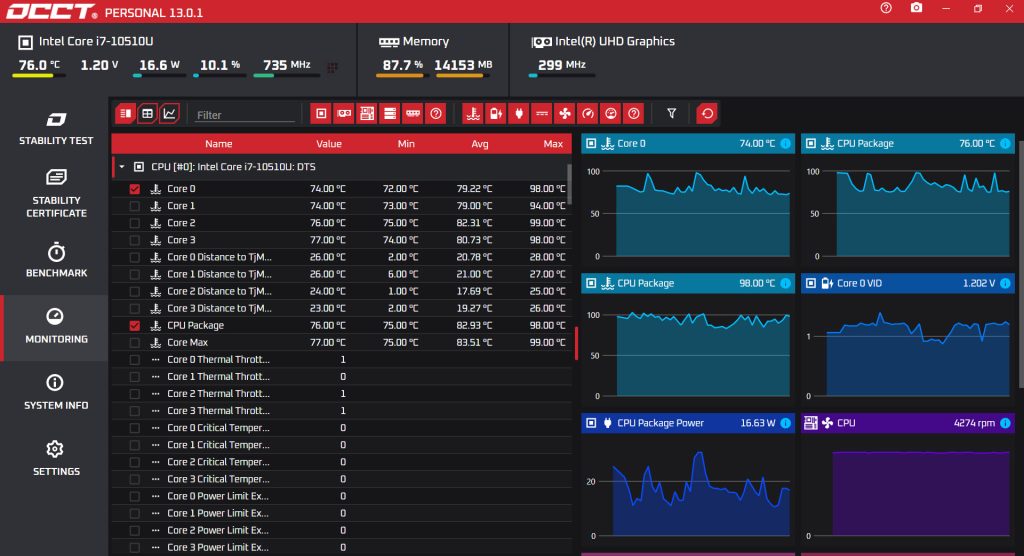Image resolution: width=1024 pixels, height=556 pixels.
Task: Check the Core 3 sensor checkbox
Action: point(135,240)
